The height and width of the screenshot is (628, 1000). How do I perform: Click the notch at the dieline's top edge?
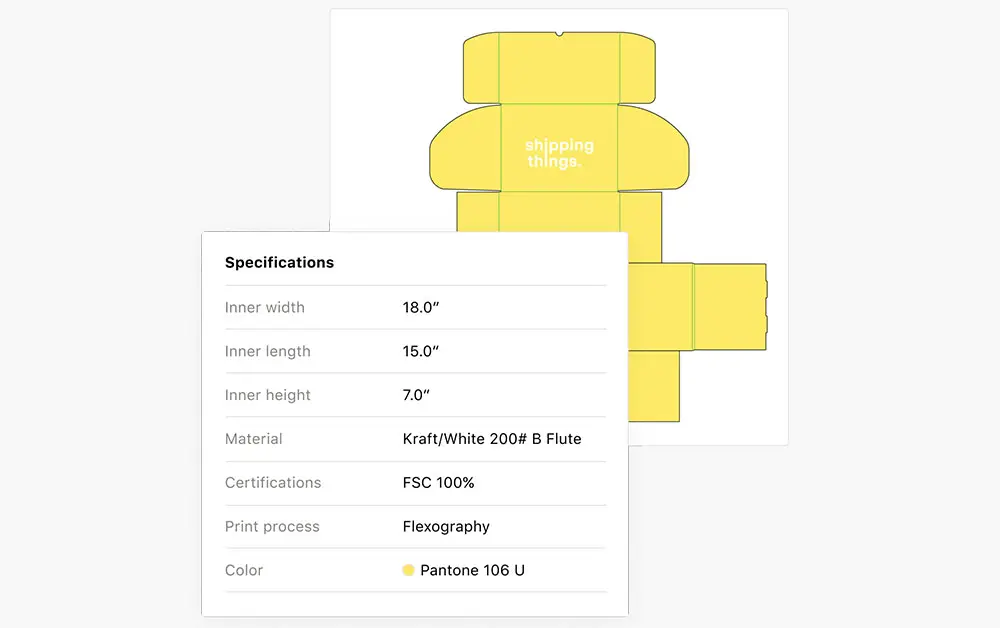point(560,35)
